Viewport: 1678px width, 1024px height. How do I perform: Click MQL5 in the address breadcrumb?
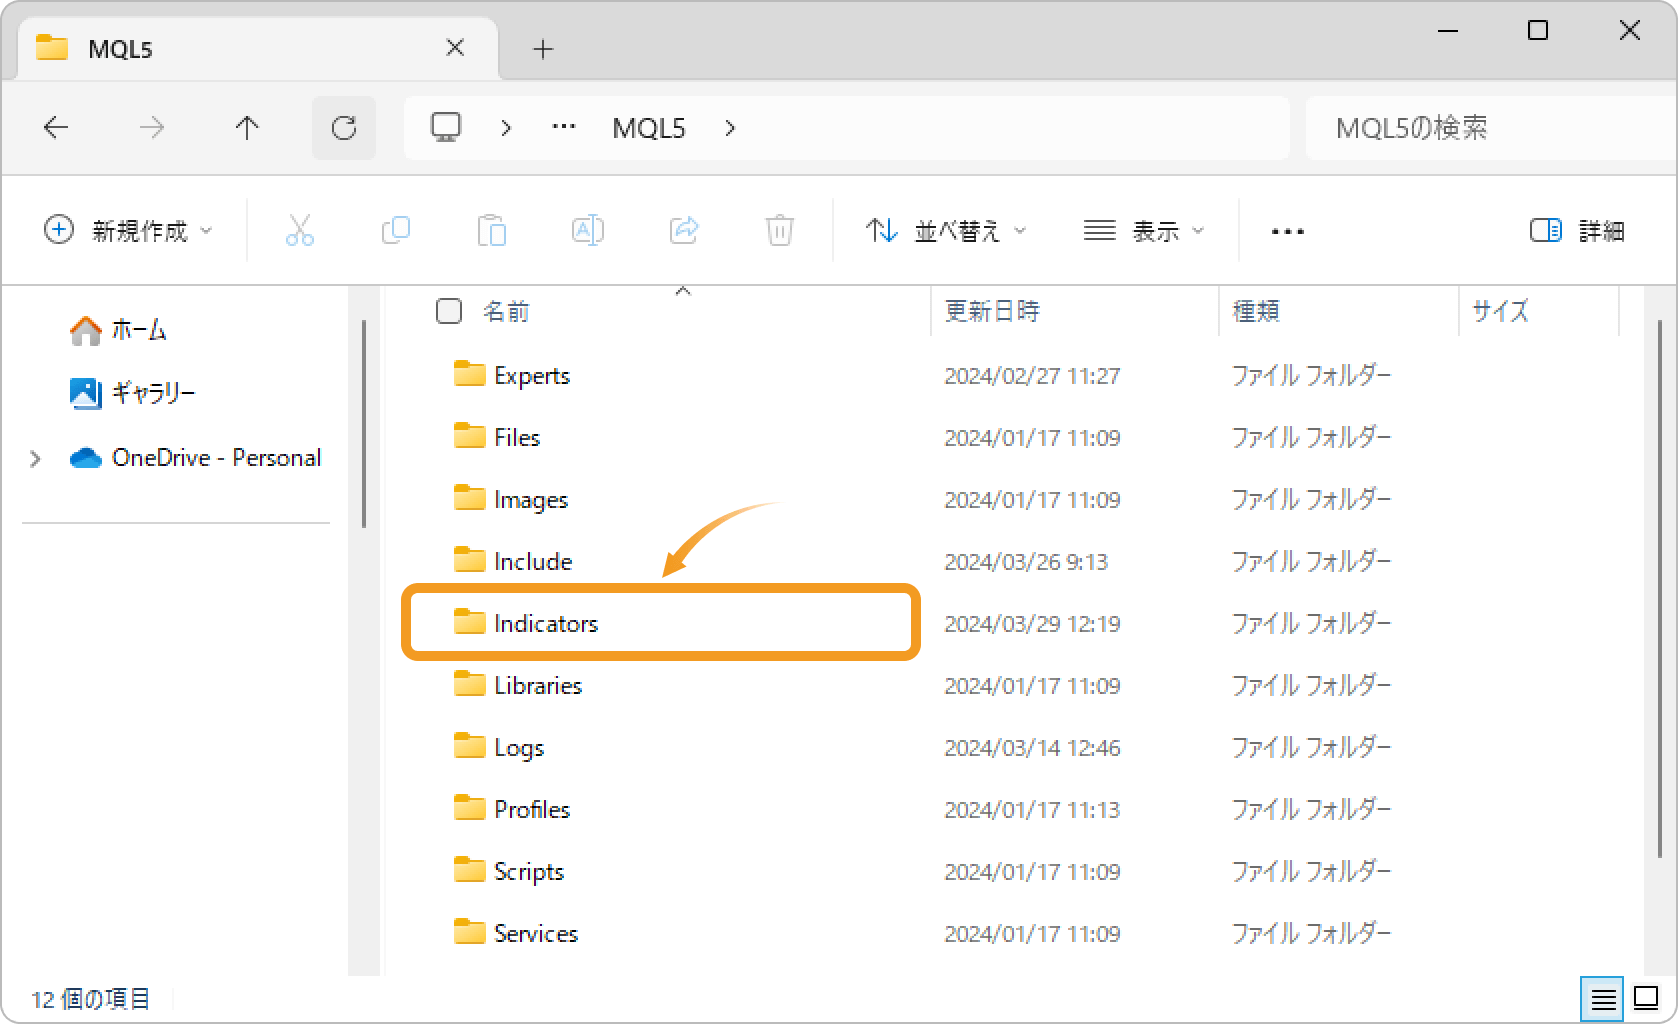tap(649, 128)
